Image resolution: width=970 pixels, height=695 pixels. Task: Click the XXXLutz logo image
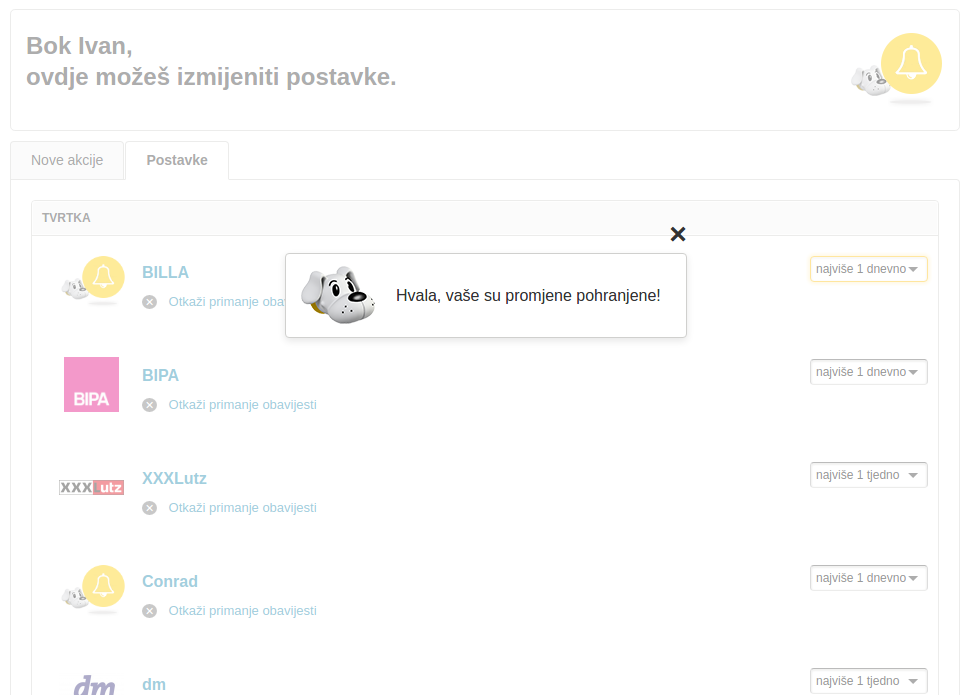pyautogui.click(x=91, y=487)
